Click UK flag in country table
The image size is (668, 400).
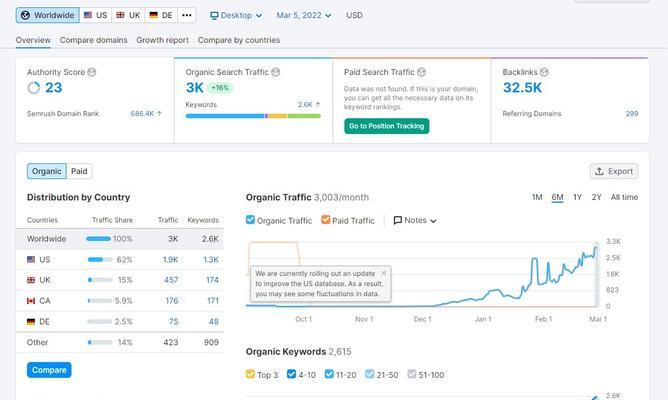31,280
